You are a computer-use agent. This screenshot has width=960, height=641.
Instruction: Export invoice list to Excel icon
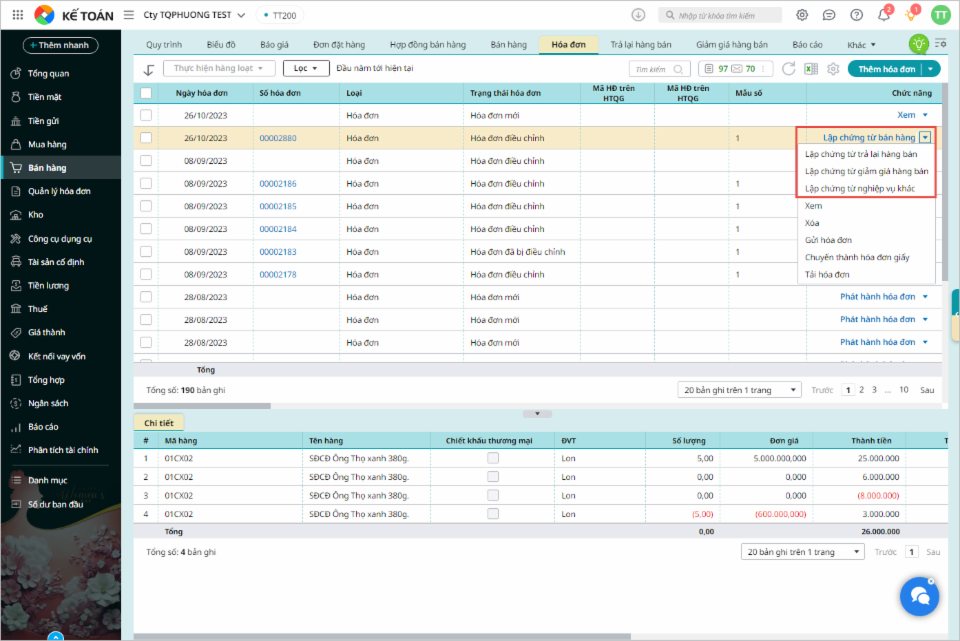coord(811,69)
